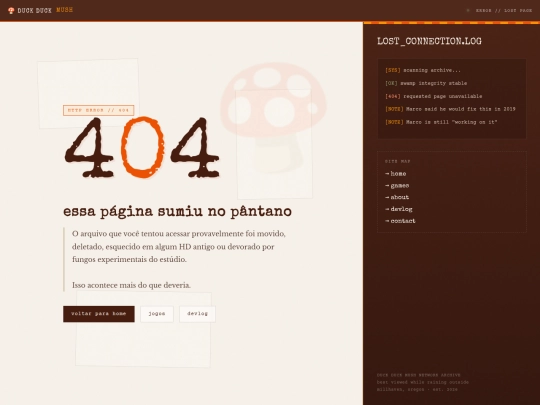
Task: Go to 'games' in the site map
Action: coord(397,186)
